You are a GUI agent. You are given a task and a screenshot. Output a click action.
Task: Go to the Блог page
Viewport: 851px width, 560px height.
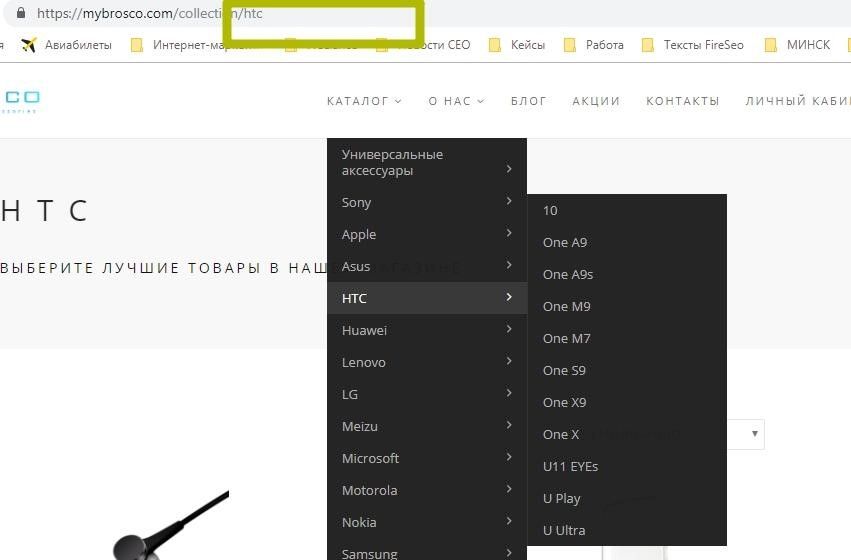pos(528,101)
